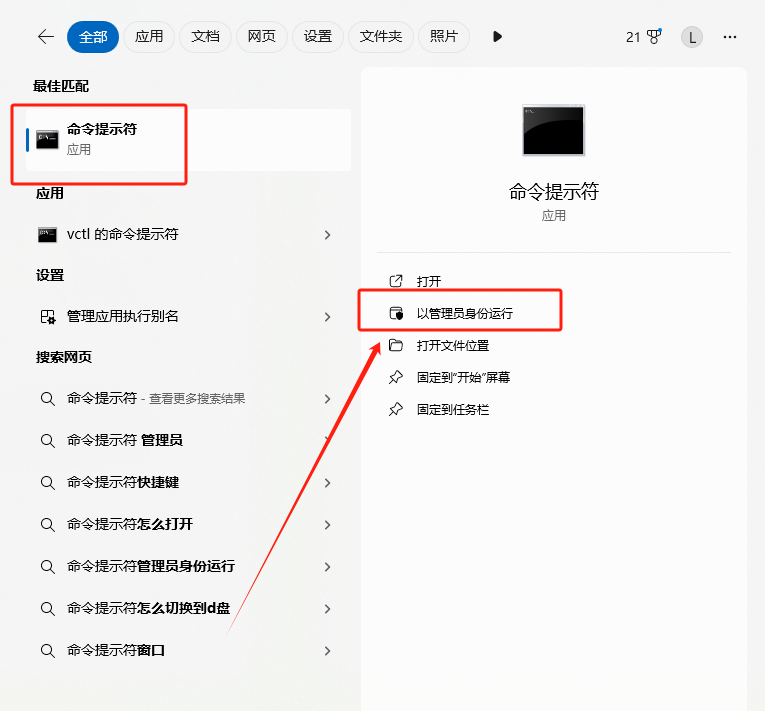
Task: Click large 命令提示符 preview thumbnail
Action: [553, 130]
